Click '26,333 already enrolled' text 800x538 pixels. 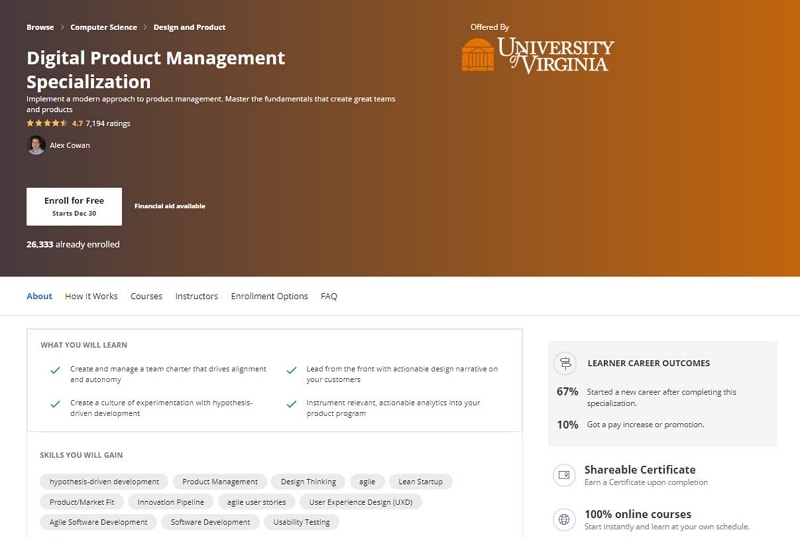(x=73, y=244)
